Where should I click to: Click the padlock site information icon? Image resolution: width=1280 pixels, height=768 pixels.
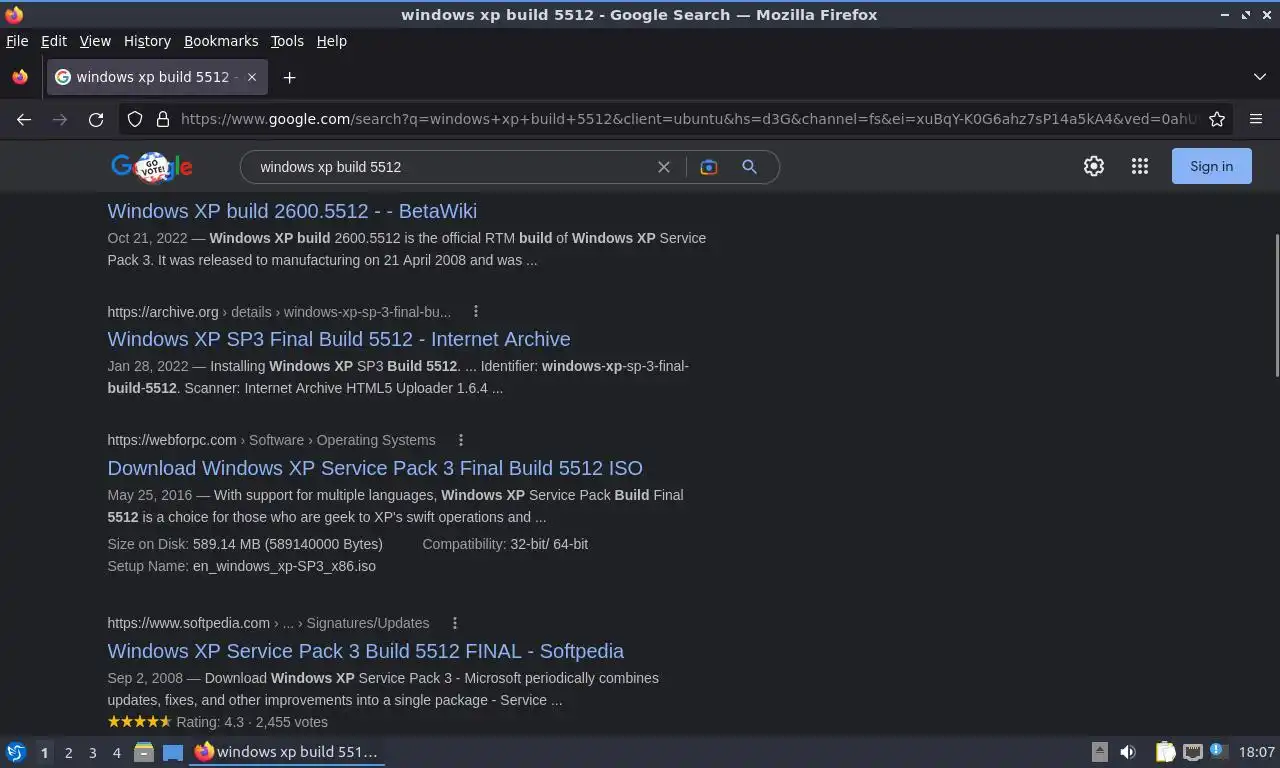[163, 119]
